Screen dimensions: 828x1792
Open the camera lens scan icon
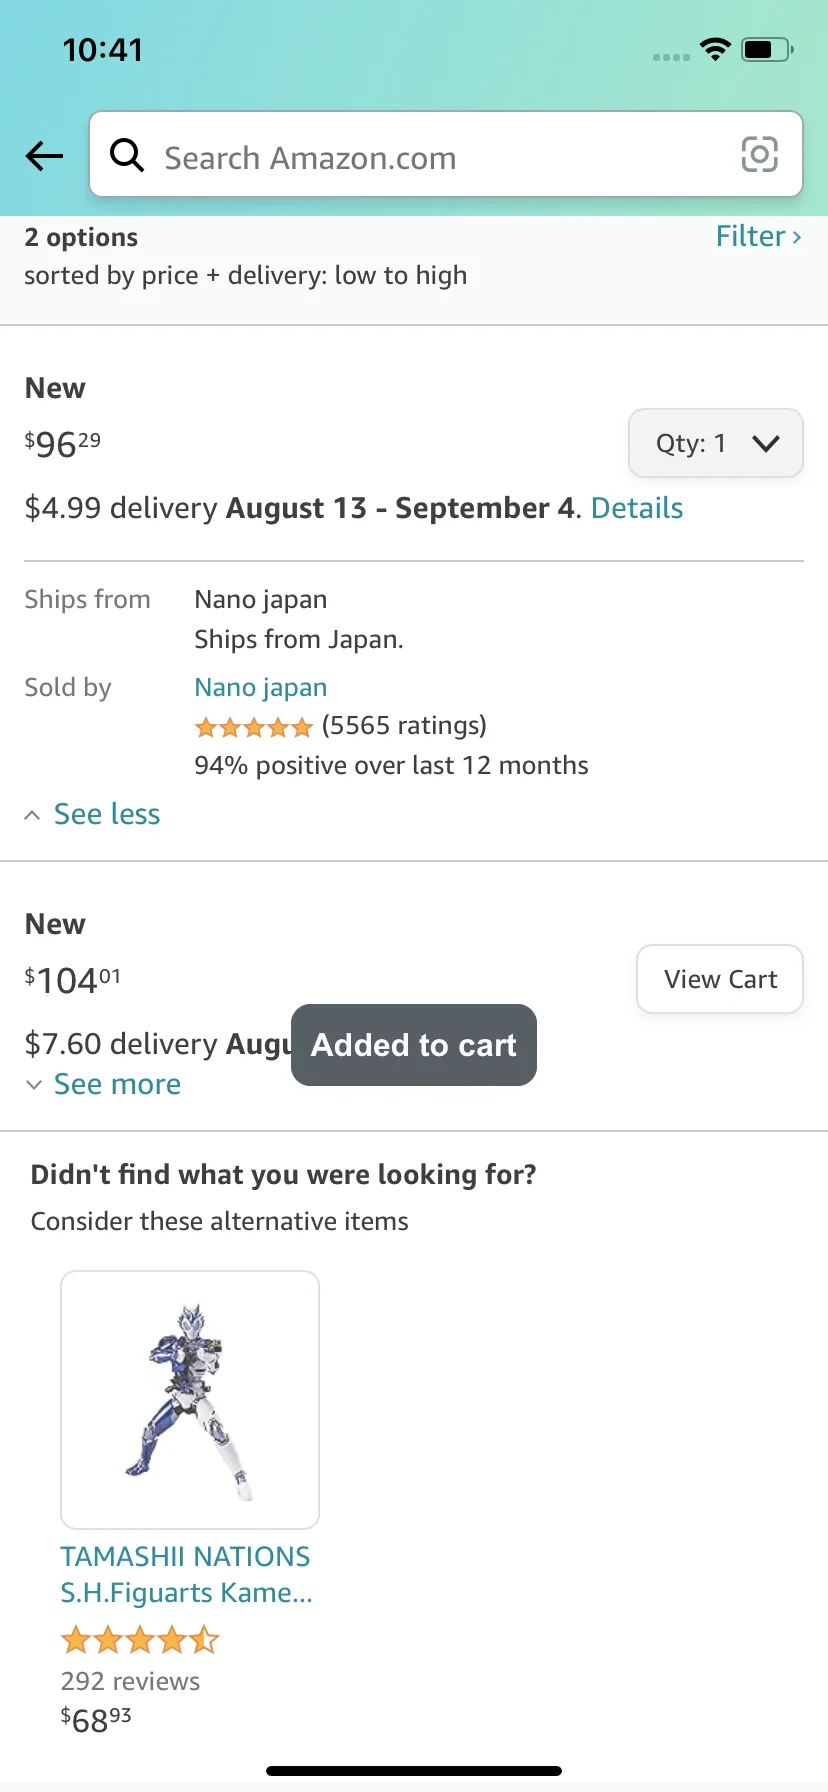(x=759, y=155)
